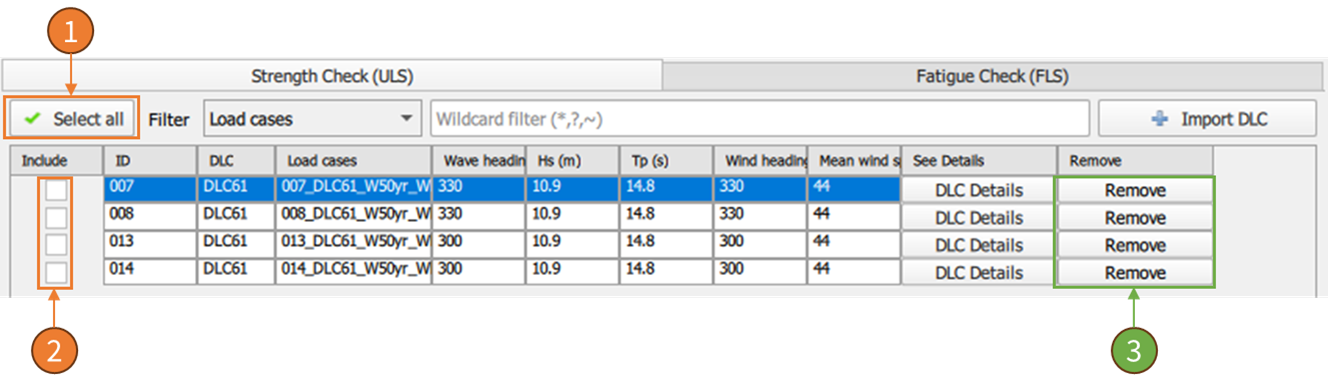The image size is (1328, 391).
Task: Click the See Details column header
Action: (979, 160)
